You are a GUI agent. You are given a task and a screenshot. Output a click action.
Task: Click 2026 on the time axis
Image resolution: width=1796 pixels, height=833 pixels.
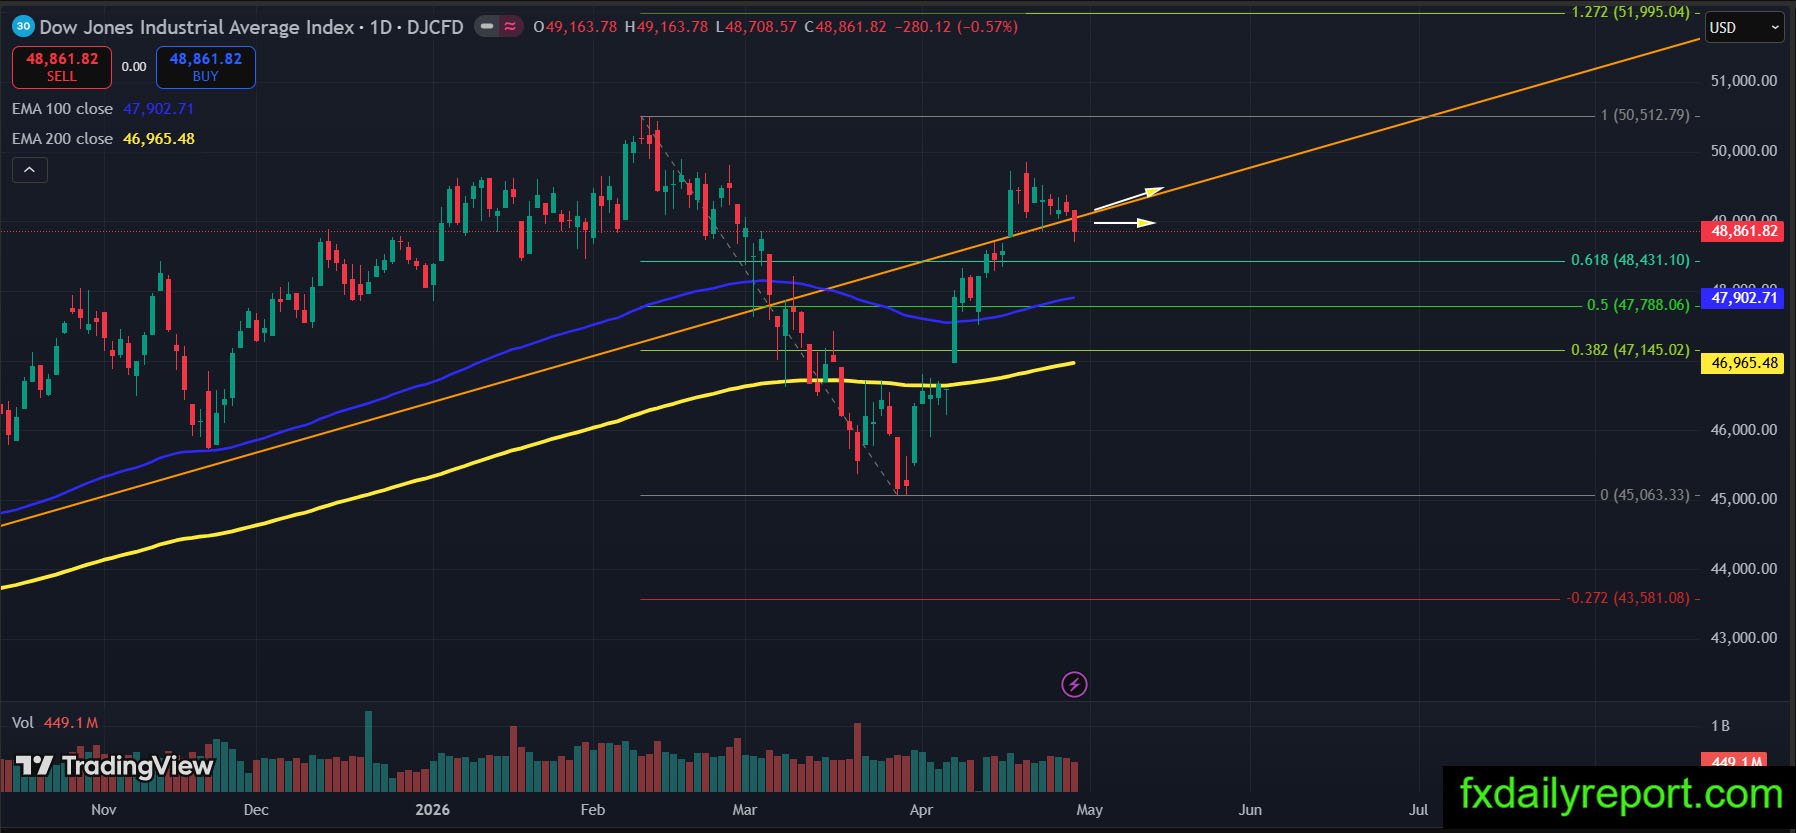(x=433, y=810)
